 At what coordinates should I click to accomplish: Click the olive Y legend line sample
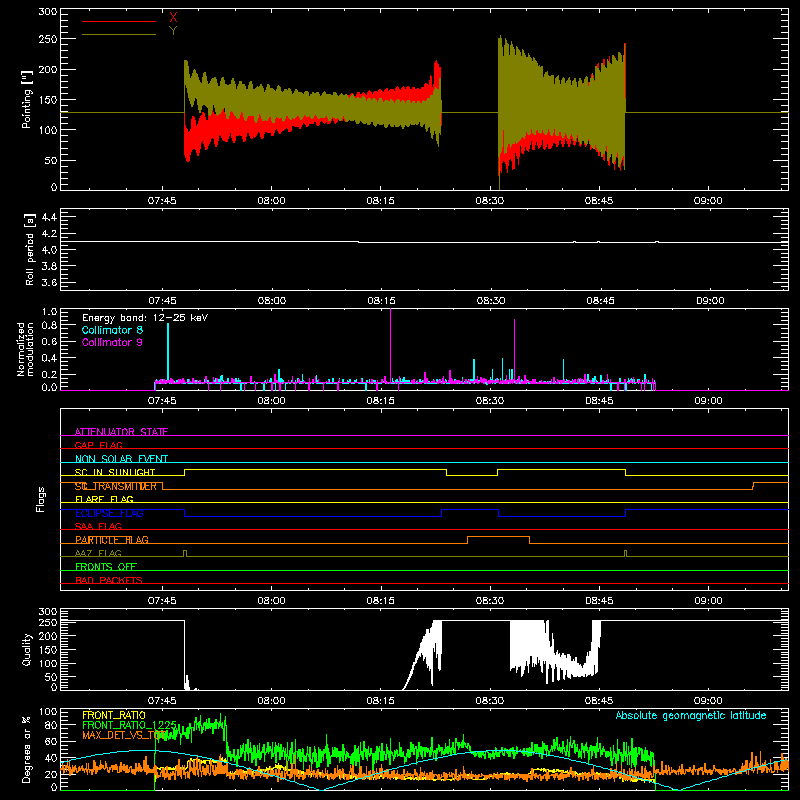[119, 34]
